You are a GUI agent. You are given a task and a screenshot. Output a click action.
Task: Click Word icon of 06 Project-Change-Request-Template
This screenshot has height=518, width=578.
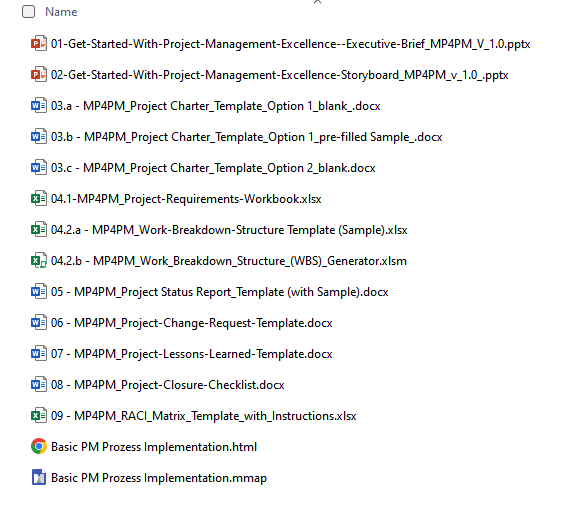[x=39, y=322]
